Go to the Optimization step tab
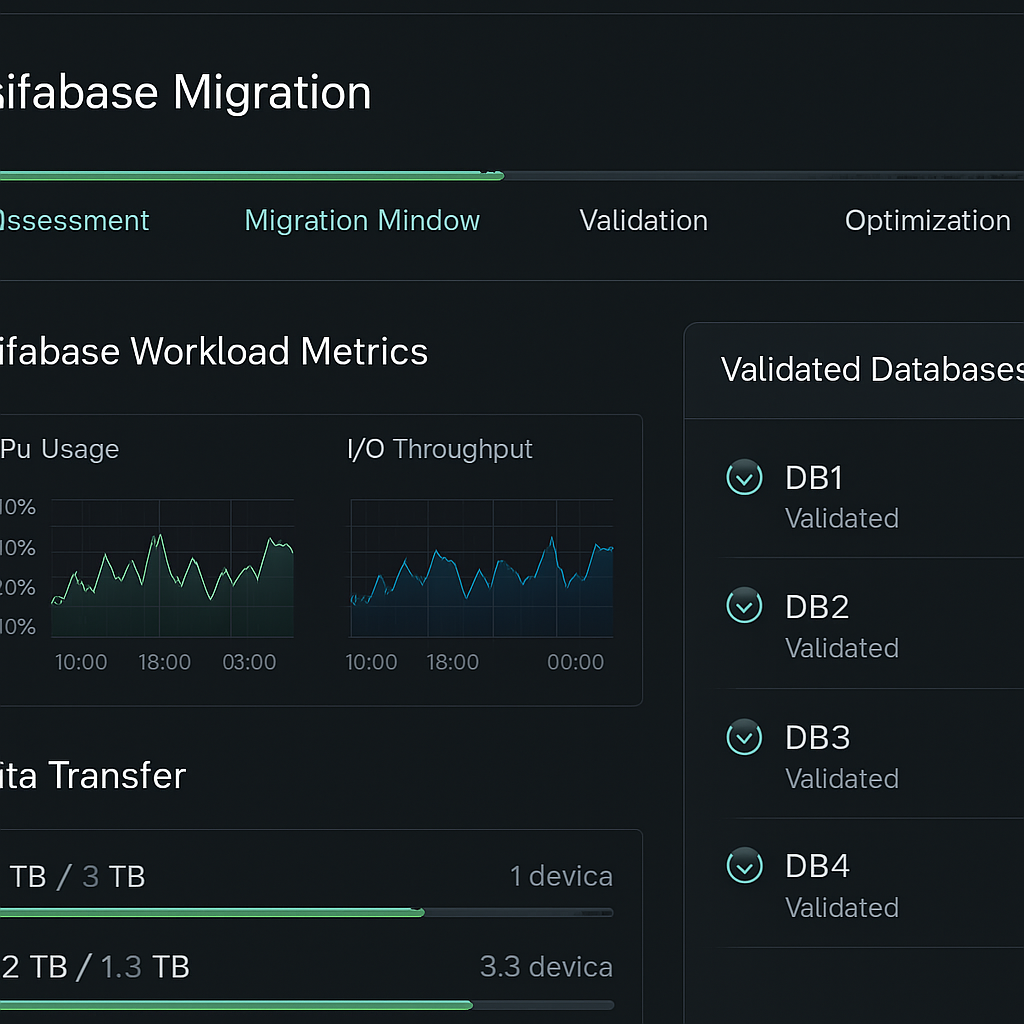 tap(927, 221)
